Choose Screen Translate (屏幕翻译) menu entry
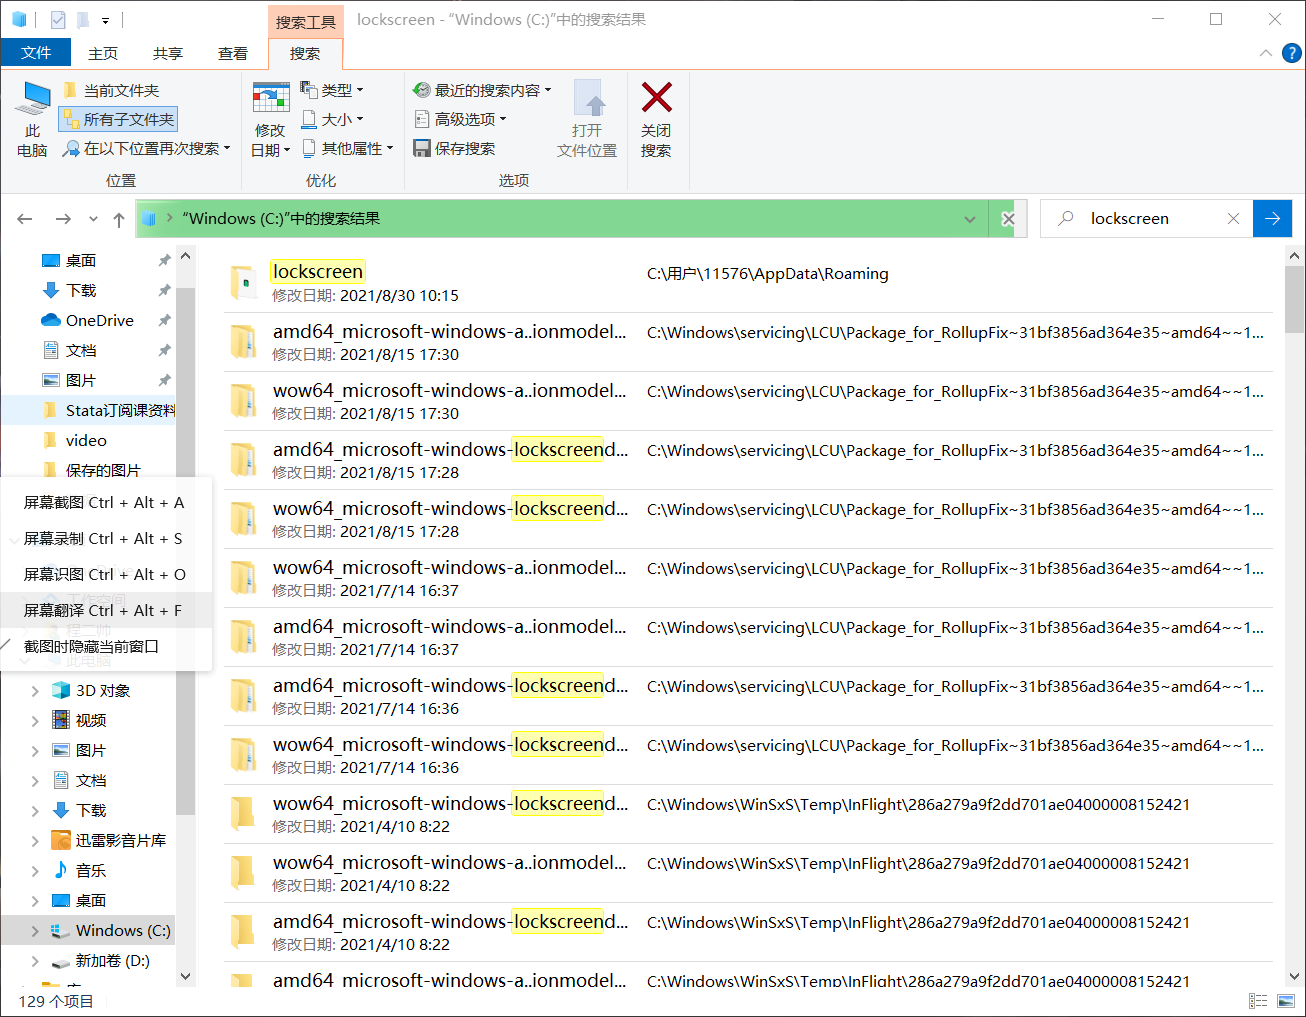This screenshot has width=1306, height=1017. click(103, 610)
